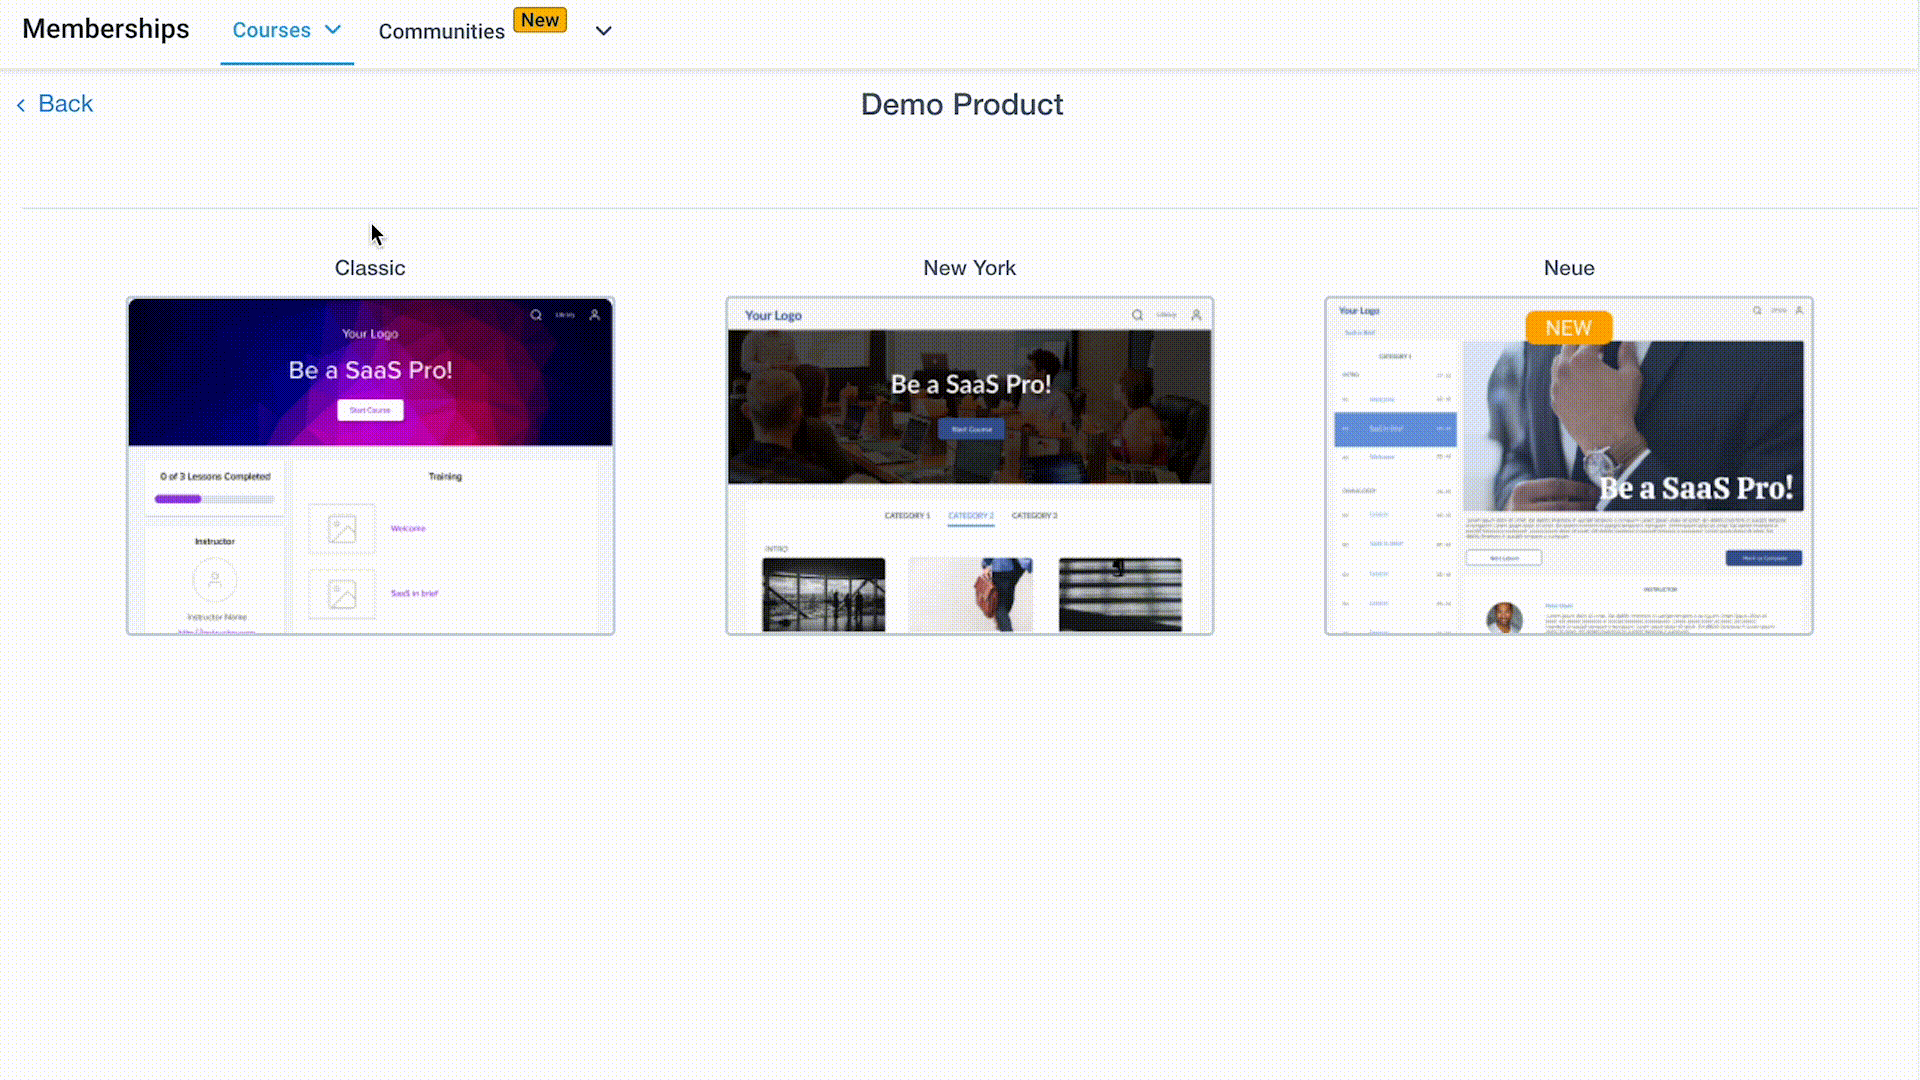
Task: Expand the Courses dropdown chevron
Action: (x=334, y=30)
